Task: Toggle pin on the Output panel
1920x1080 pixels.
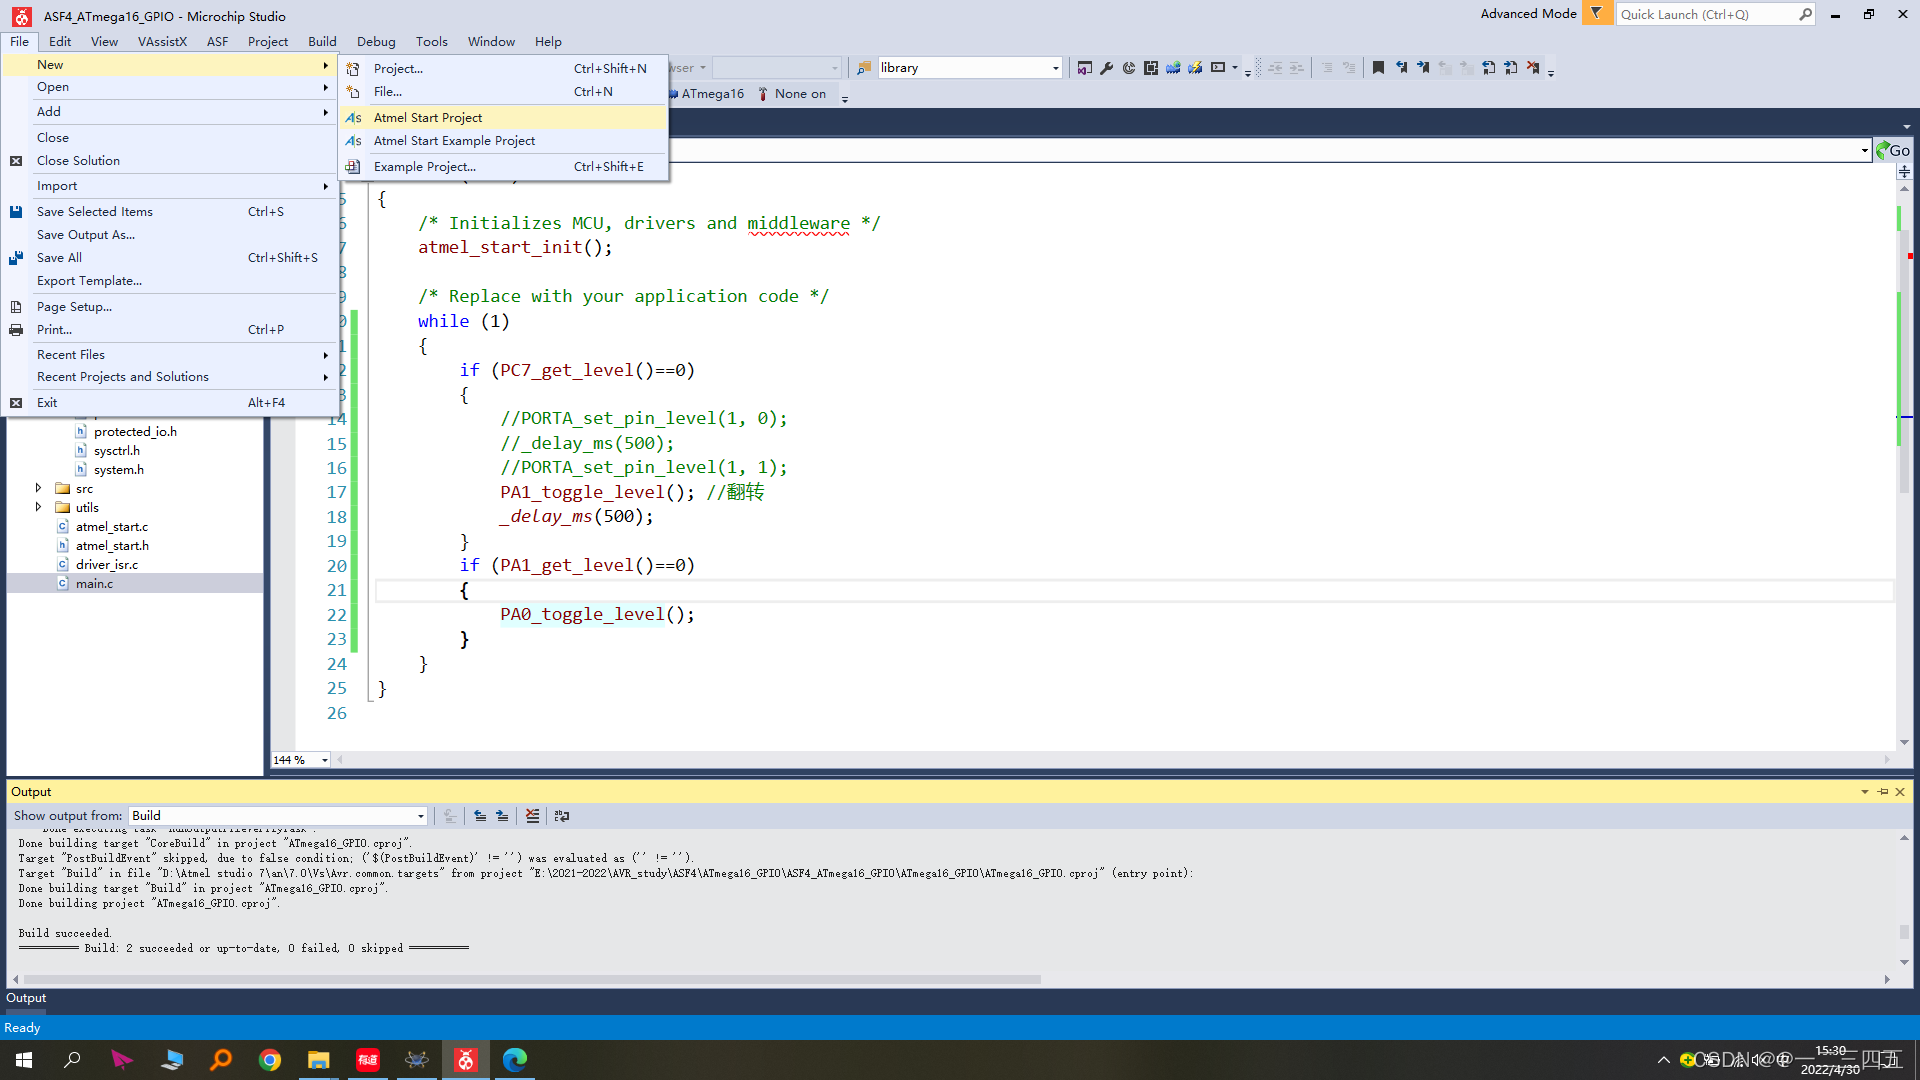Action: [x=1883, y=792]
